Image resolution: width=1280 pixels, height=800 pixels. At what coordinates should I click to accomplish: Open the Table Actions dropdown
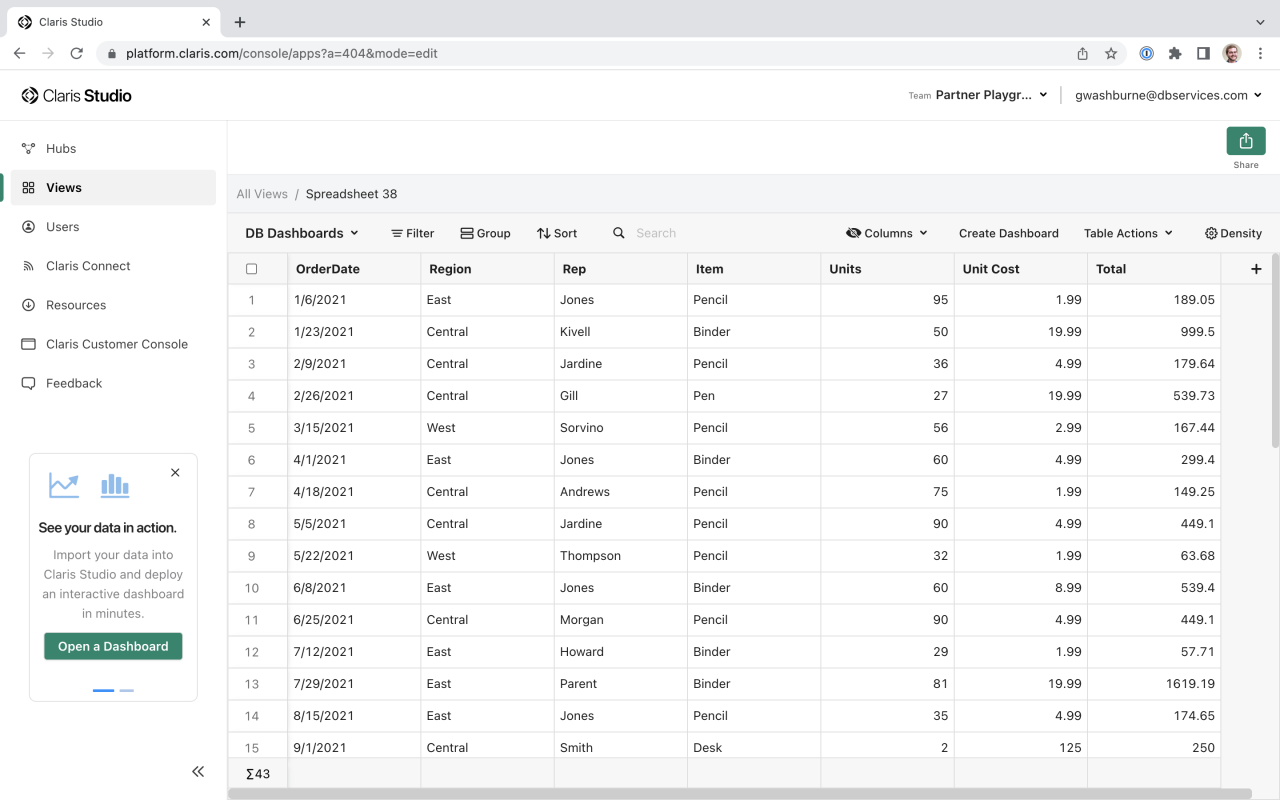coord(1128,233)
